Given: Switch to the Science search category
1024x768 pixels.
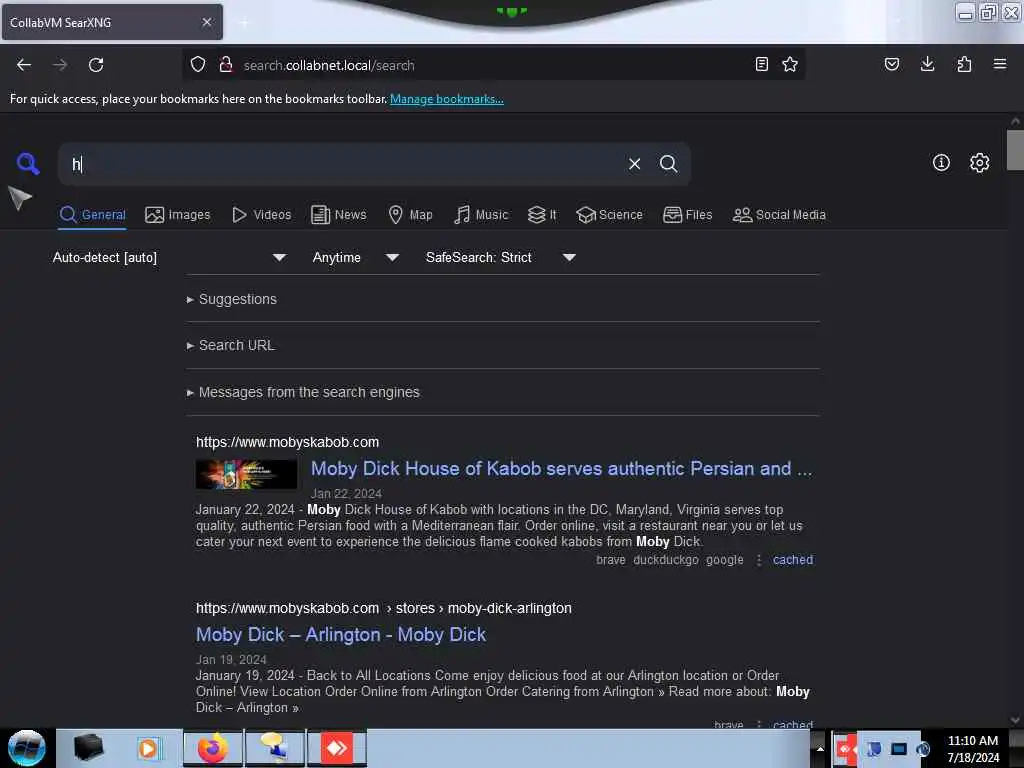Looking at the screenshot, I should (x=609, y=215).
